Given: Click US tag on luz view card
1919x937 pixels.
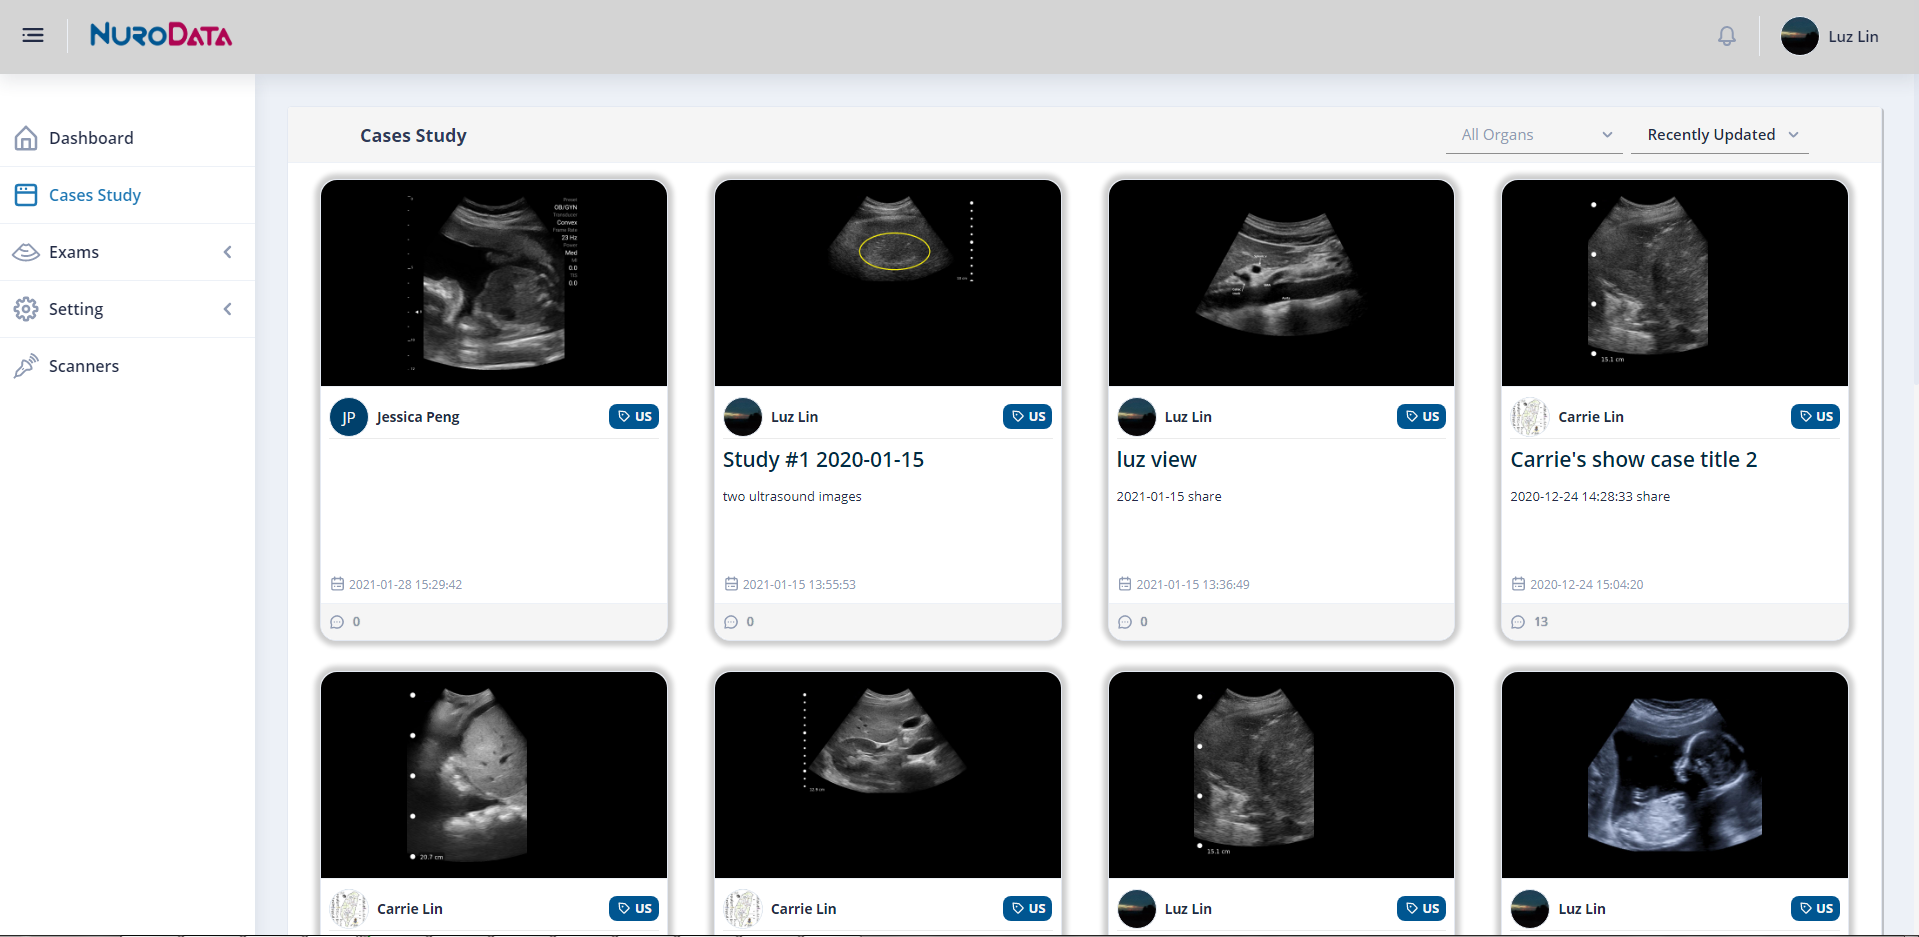Looking at the screenshot, I should point(1421,417).
